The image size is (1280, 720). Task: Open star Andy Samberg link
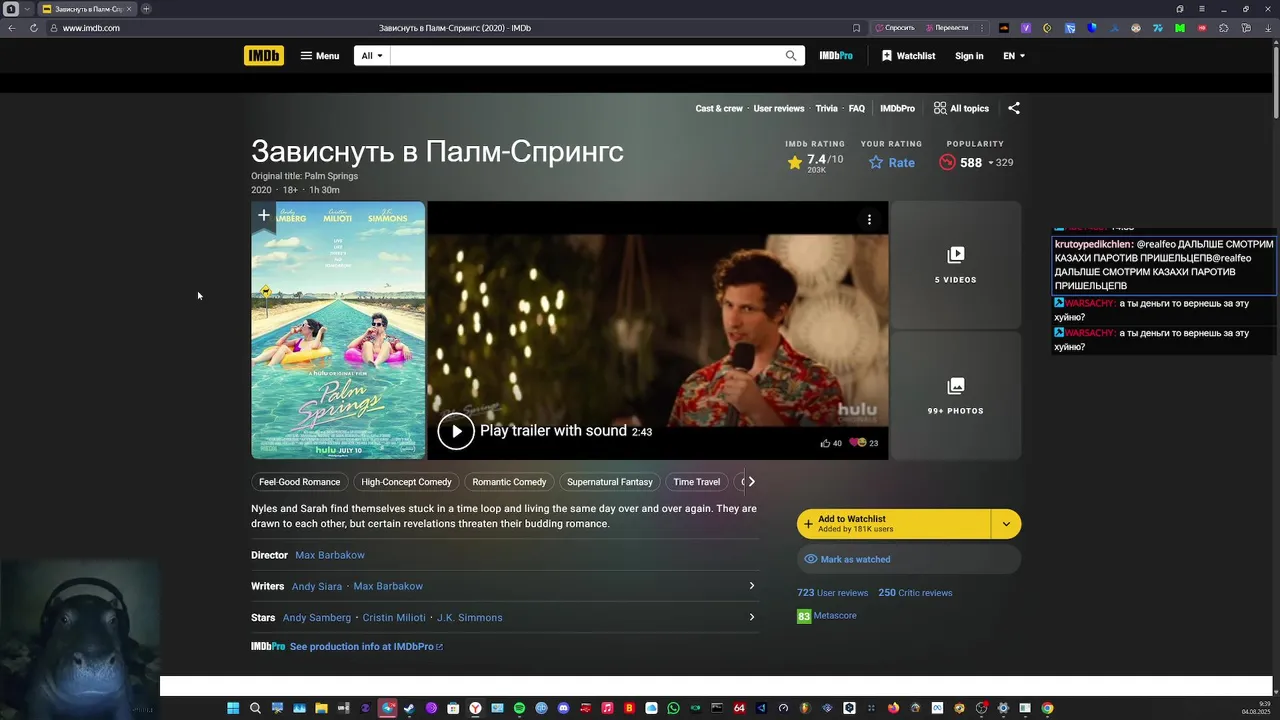317,618
